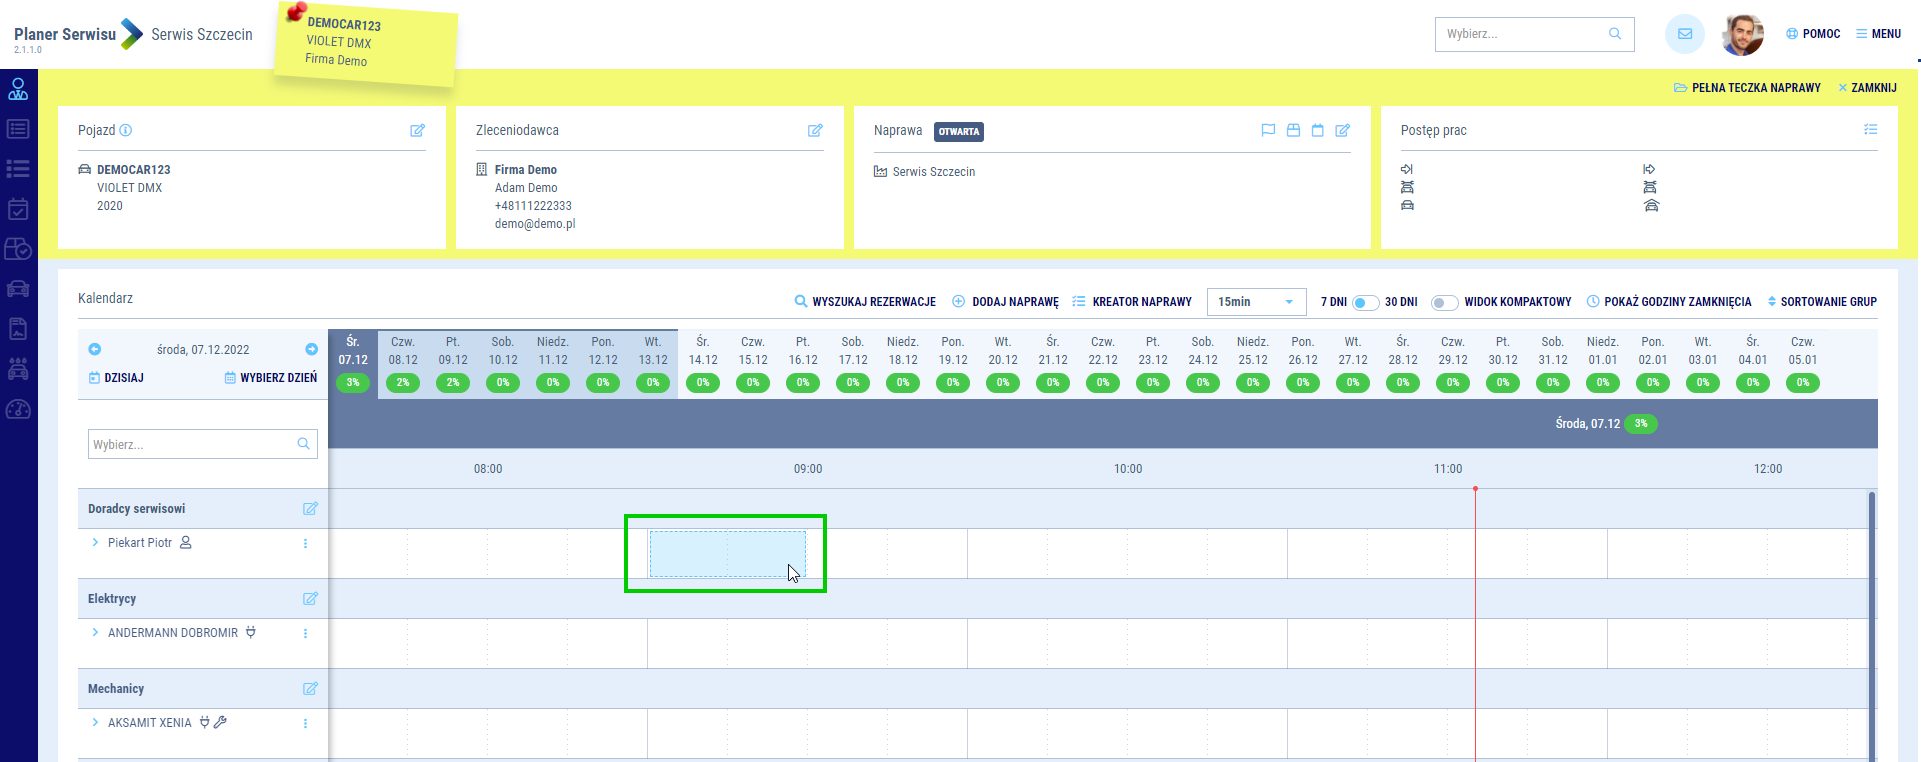Click the Pełna teczka naprawy link

(x=1747, y=88)
